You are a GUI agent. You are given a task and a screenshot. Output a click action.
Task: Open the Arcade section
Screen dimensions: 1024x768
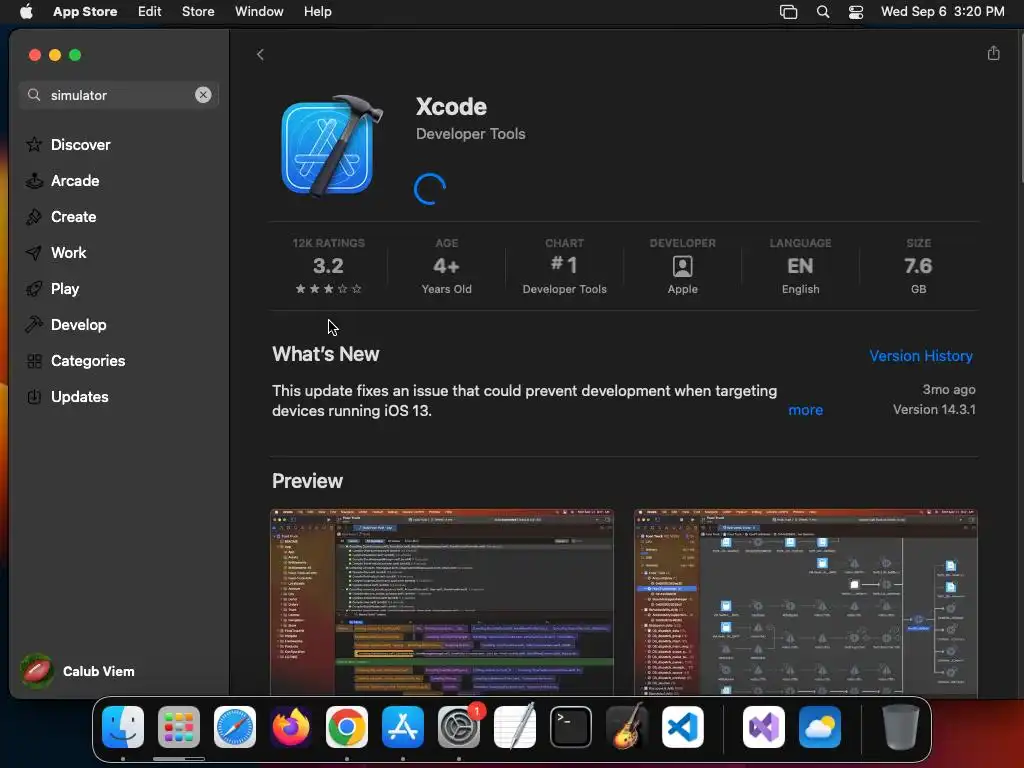click(x=62, y=181)
